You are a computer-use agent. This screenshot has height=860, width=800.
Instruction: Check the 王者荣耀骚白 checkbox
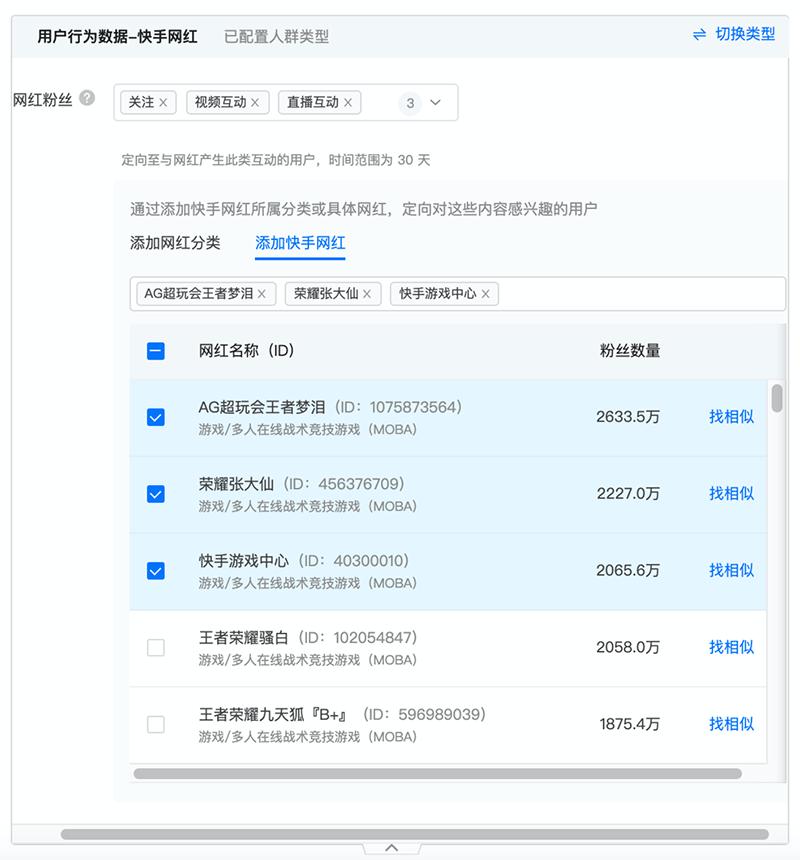pyautogui.click(x=156, y=647)
